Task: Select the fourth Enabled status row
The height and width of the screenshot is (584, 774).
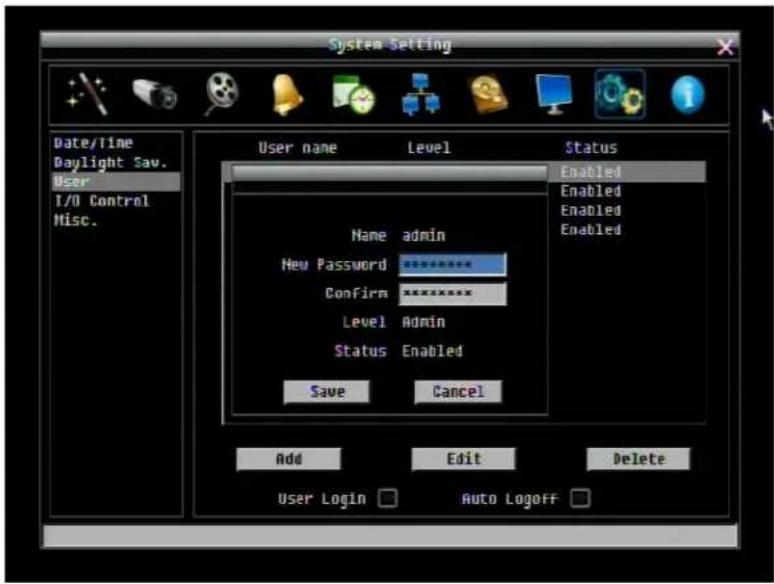Action: [591, 230]
